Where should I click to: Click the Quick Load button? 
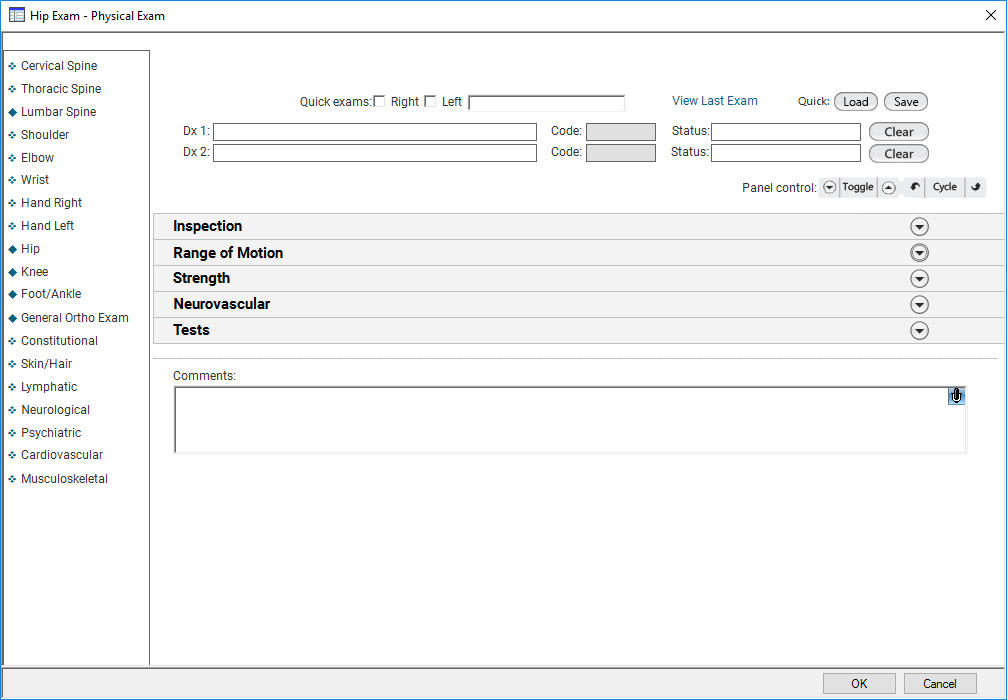point(856,102)
